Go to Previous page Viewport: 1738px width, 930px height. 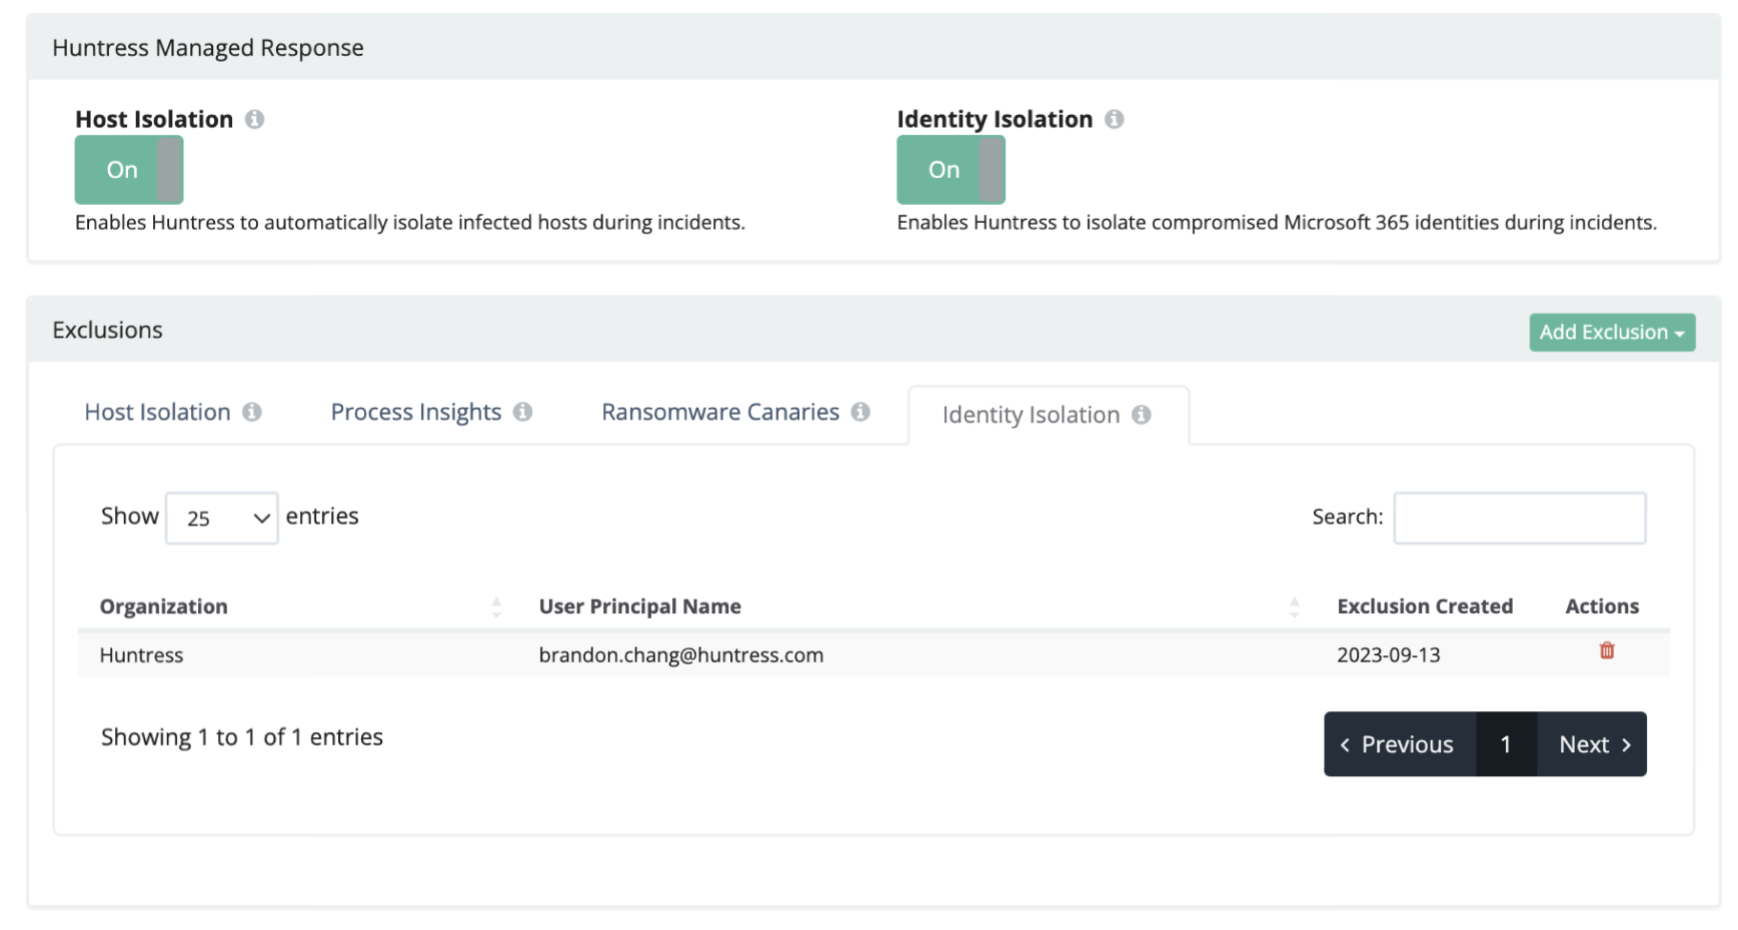coord(1399,744)
